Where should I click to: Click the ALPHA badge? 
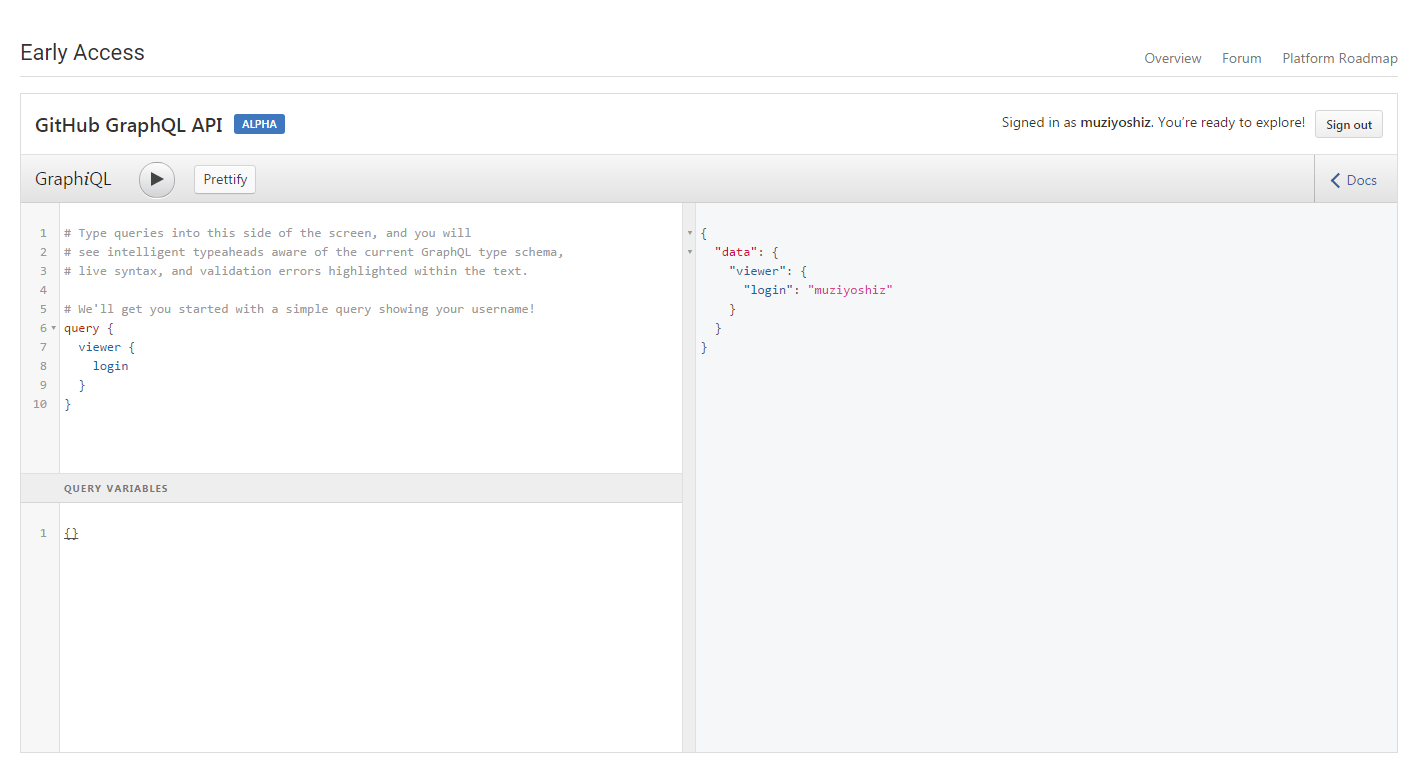coord(259,123)
